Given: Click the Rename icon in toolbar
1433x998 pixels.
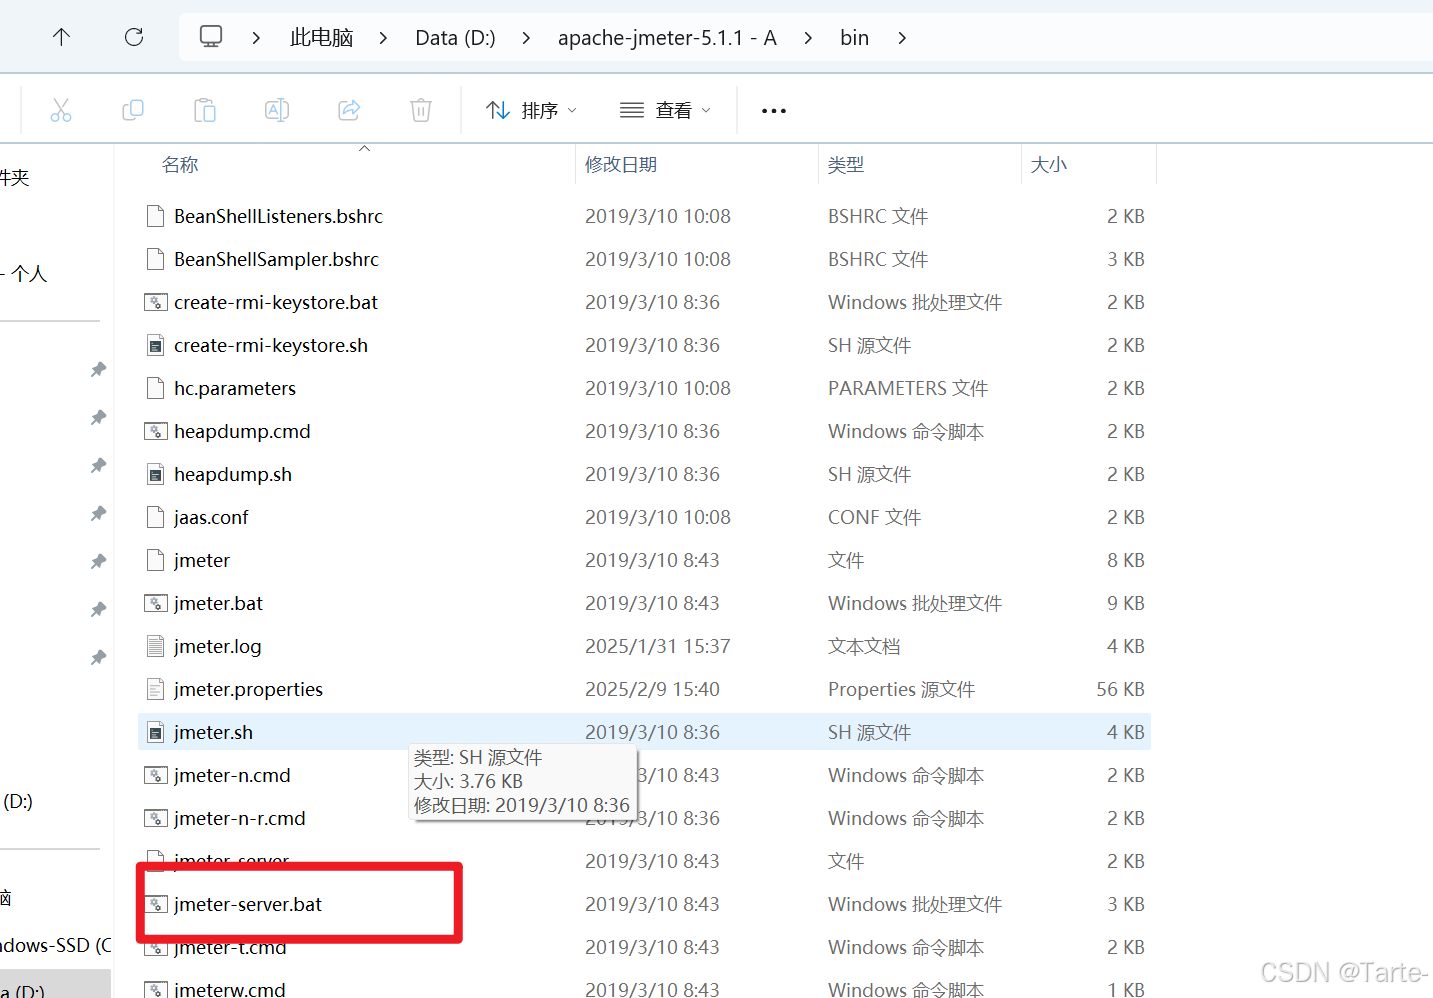Looking at the screenshot, I should (277, 110).
